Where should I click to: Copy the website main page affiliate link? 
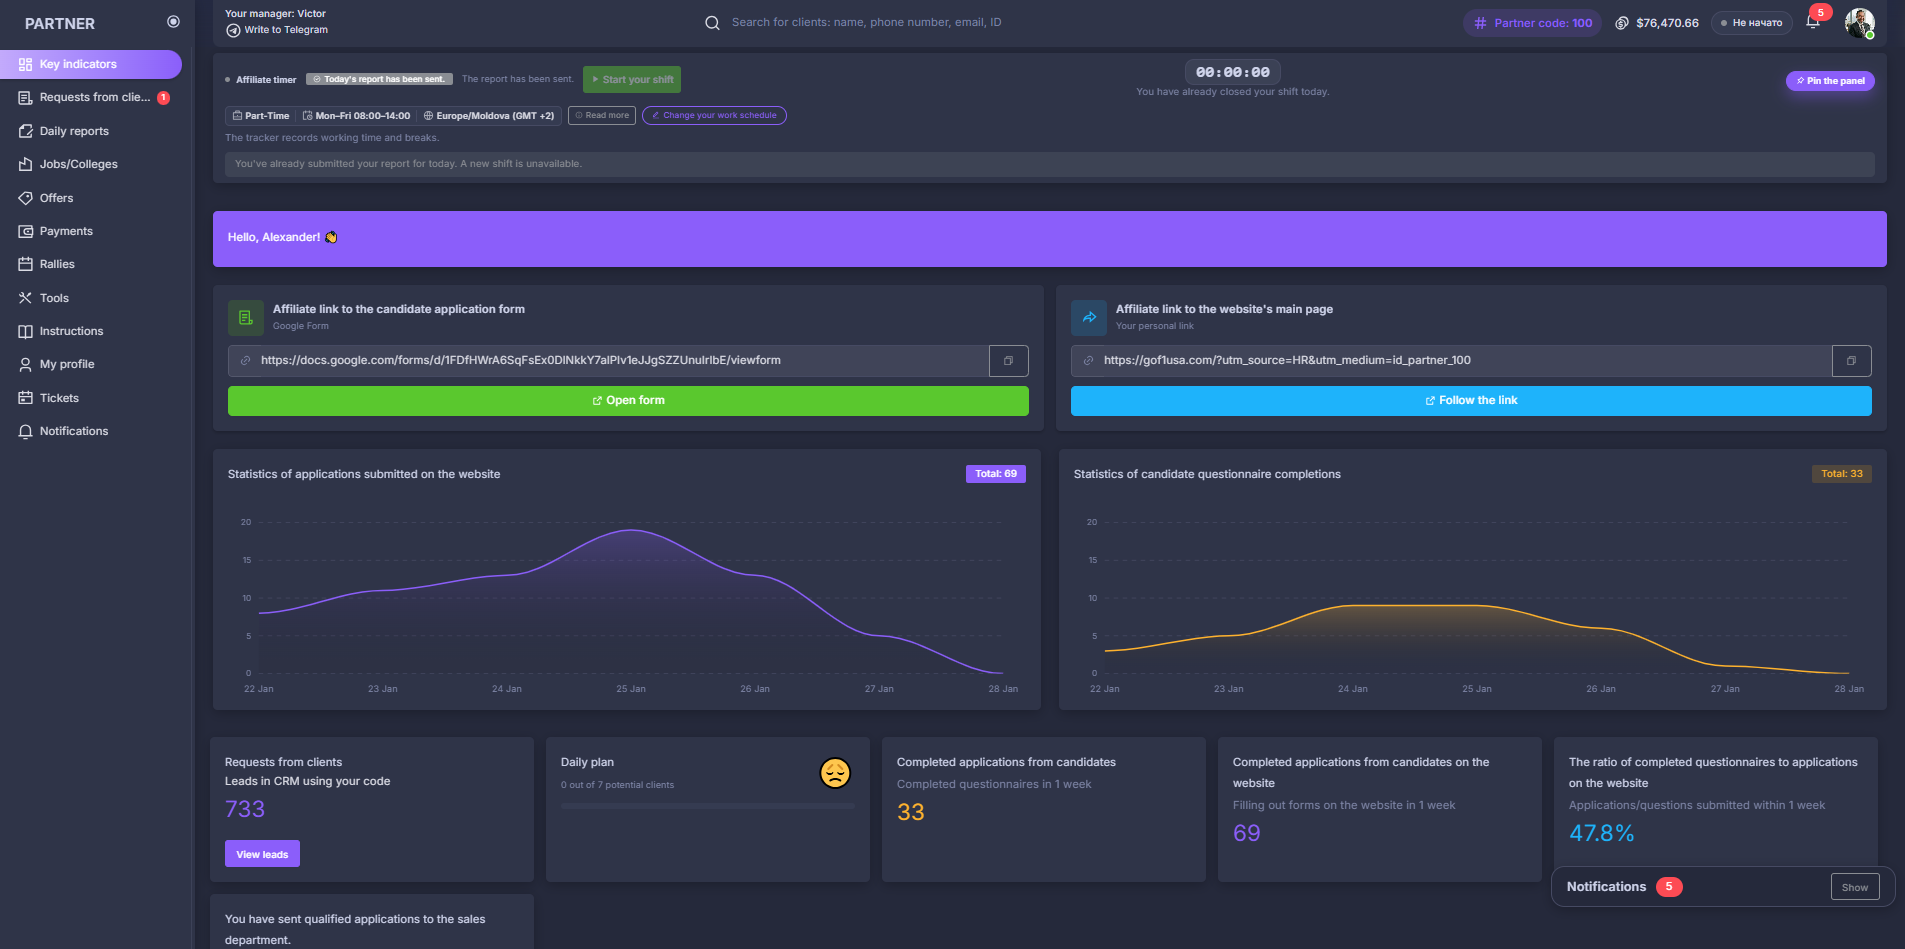click(1851, 361)
